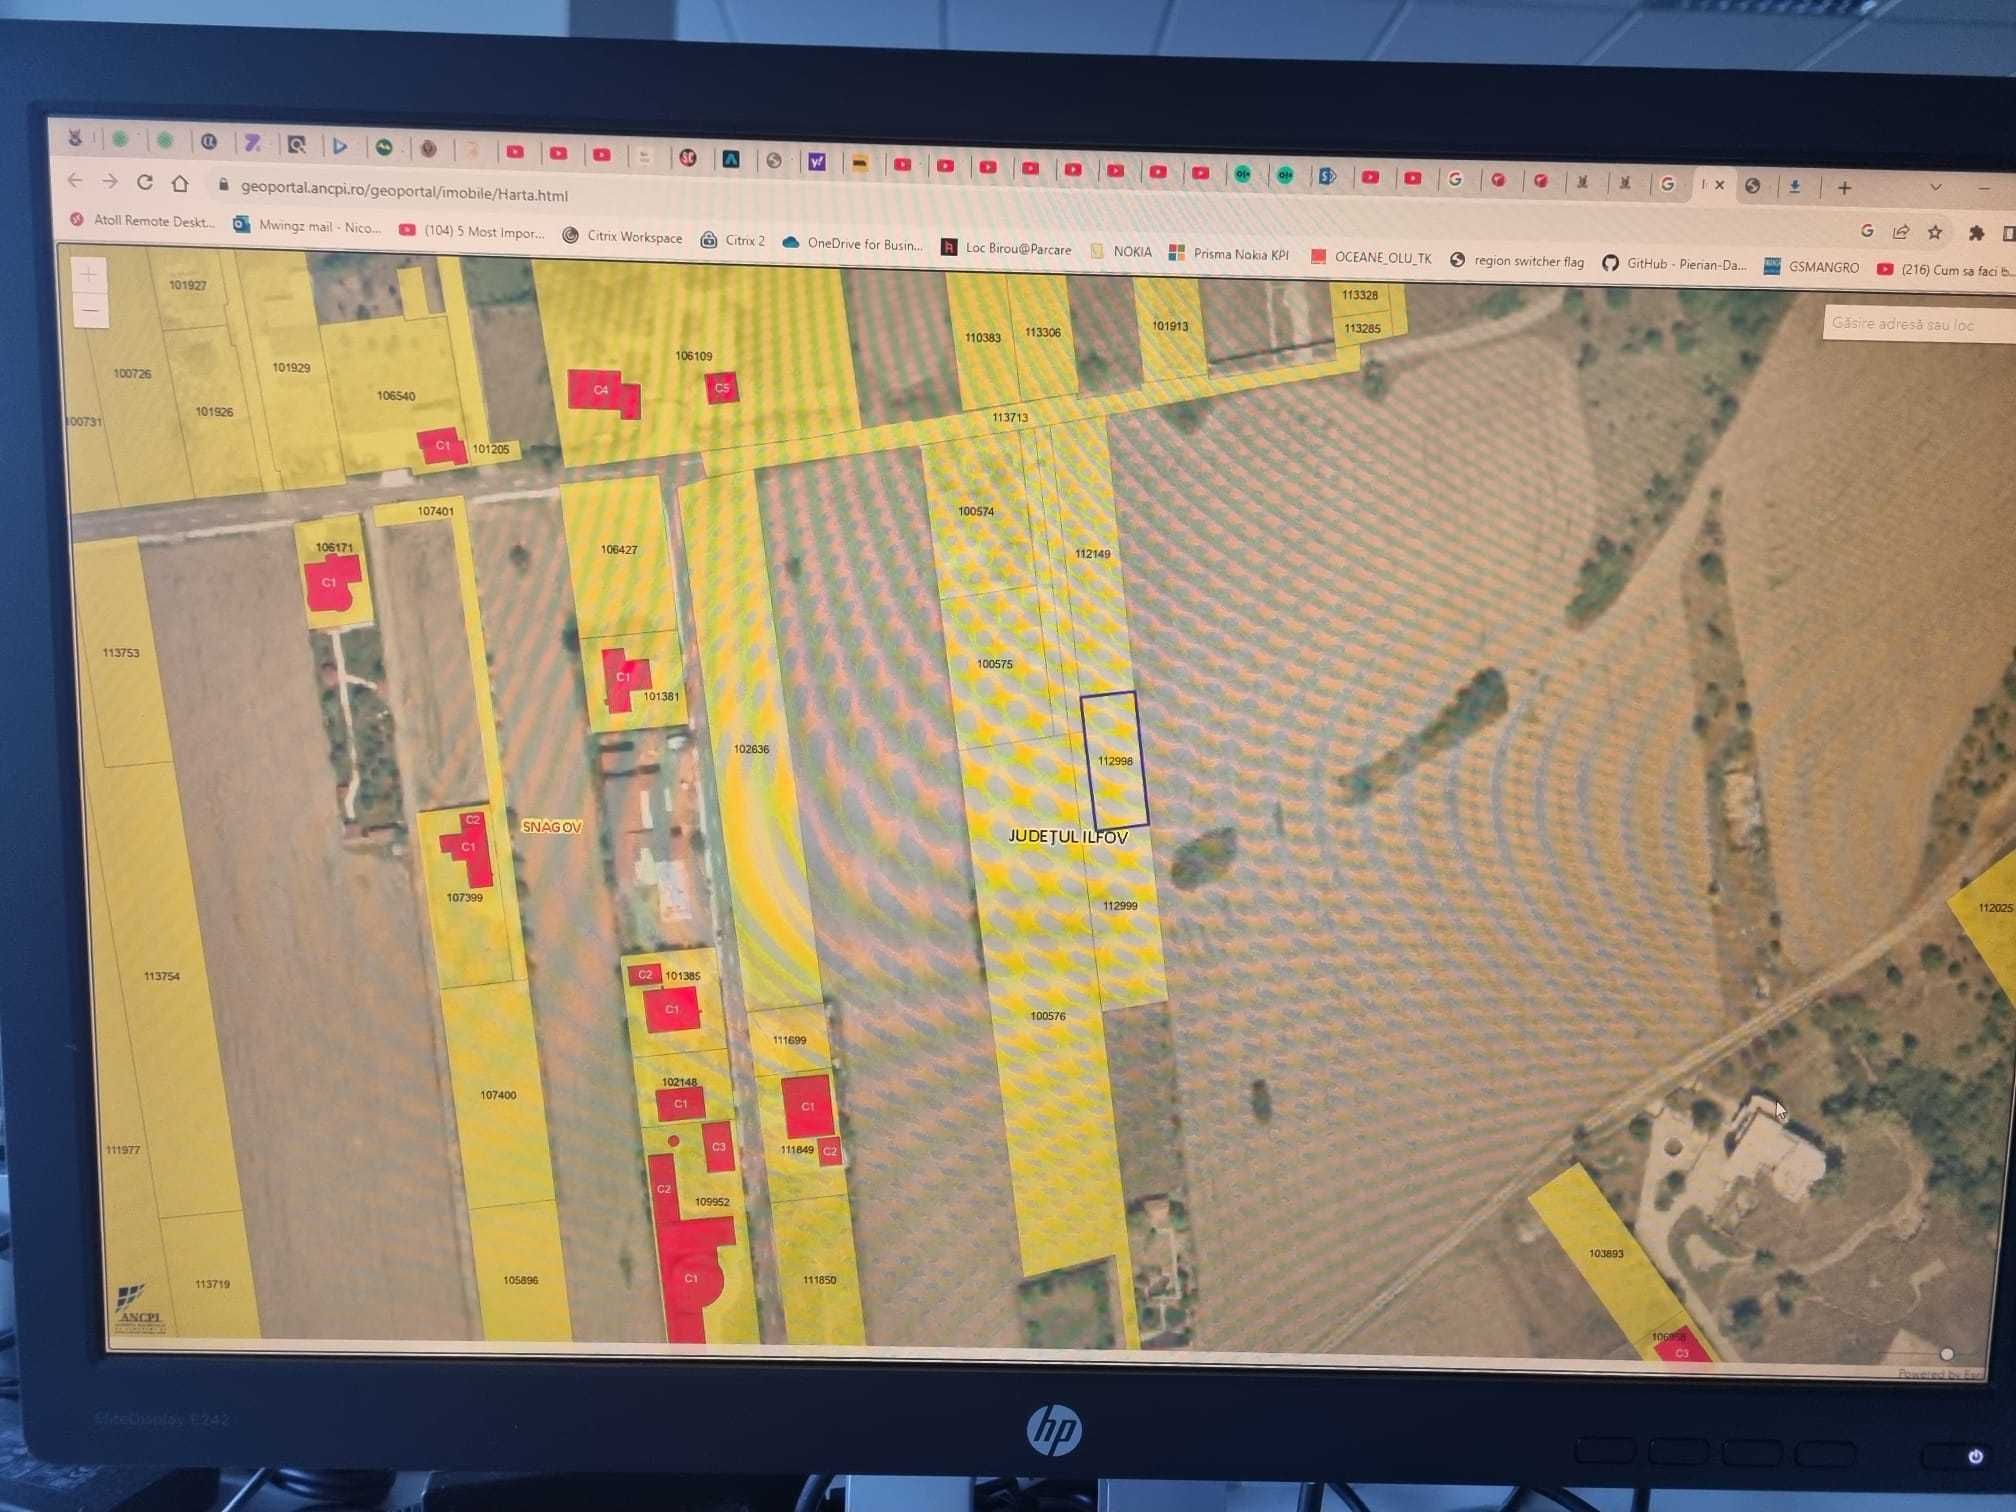Switch to the blue play triangle tab

(340, 146)
